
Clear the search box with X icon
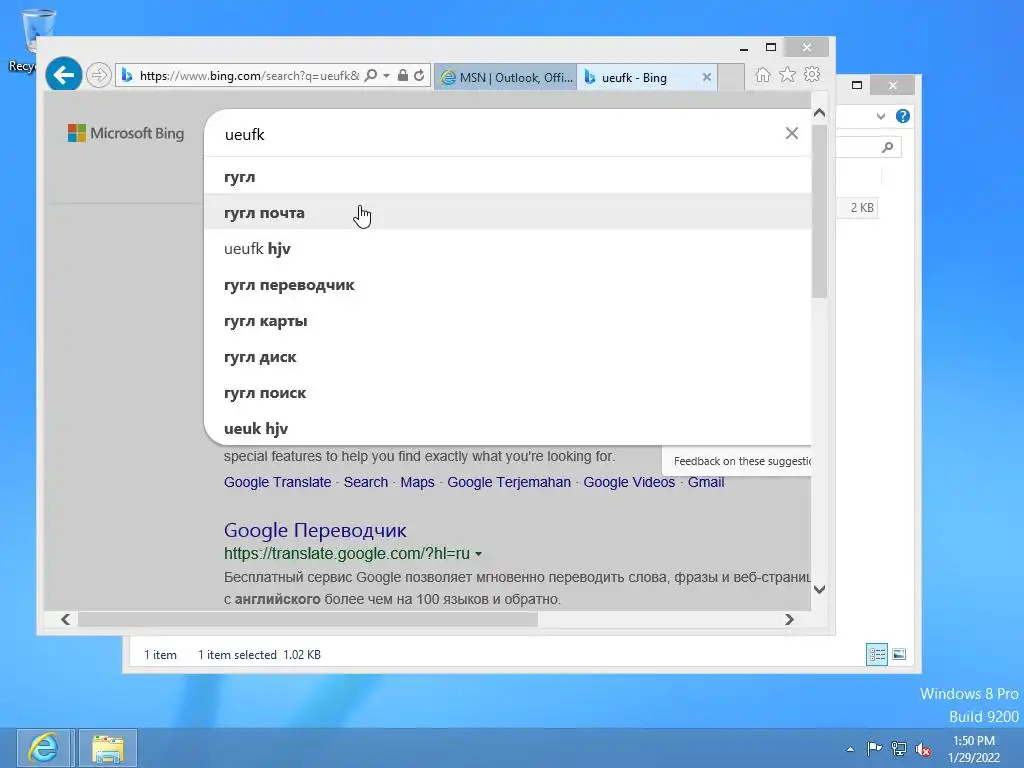pos(792,133)
